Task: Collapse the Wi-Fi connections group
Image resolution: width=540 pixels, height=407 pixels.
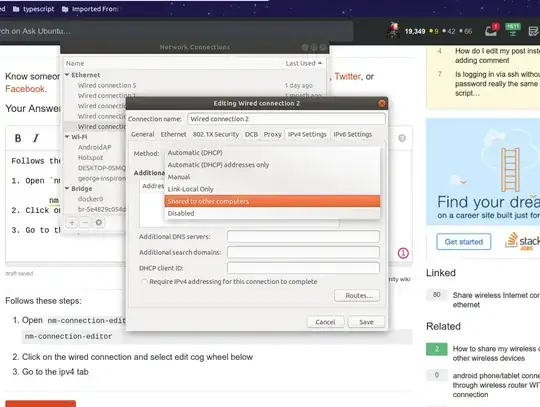Action: click(x=68, y=137)
